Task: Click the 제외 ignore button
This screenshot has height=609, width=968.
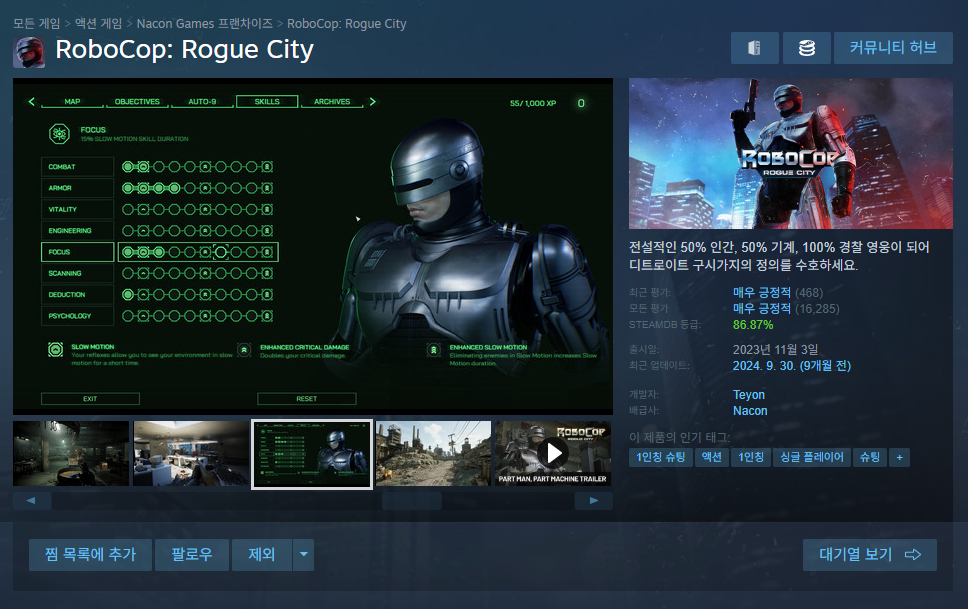Action: point(261,555)
